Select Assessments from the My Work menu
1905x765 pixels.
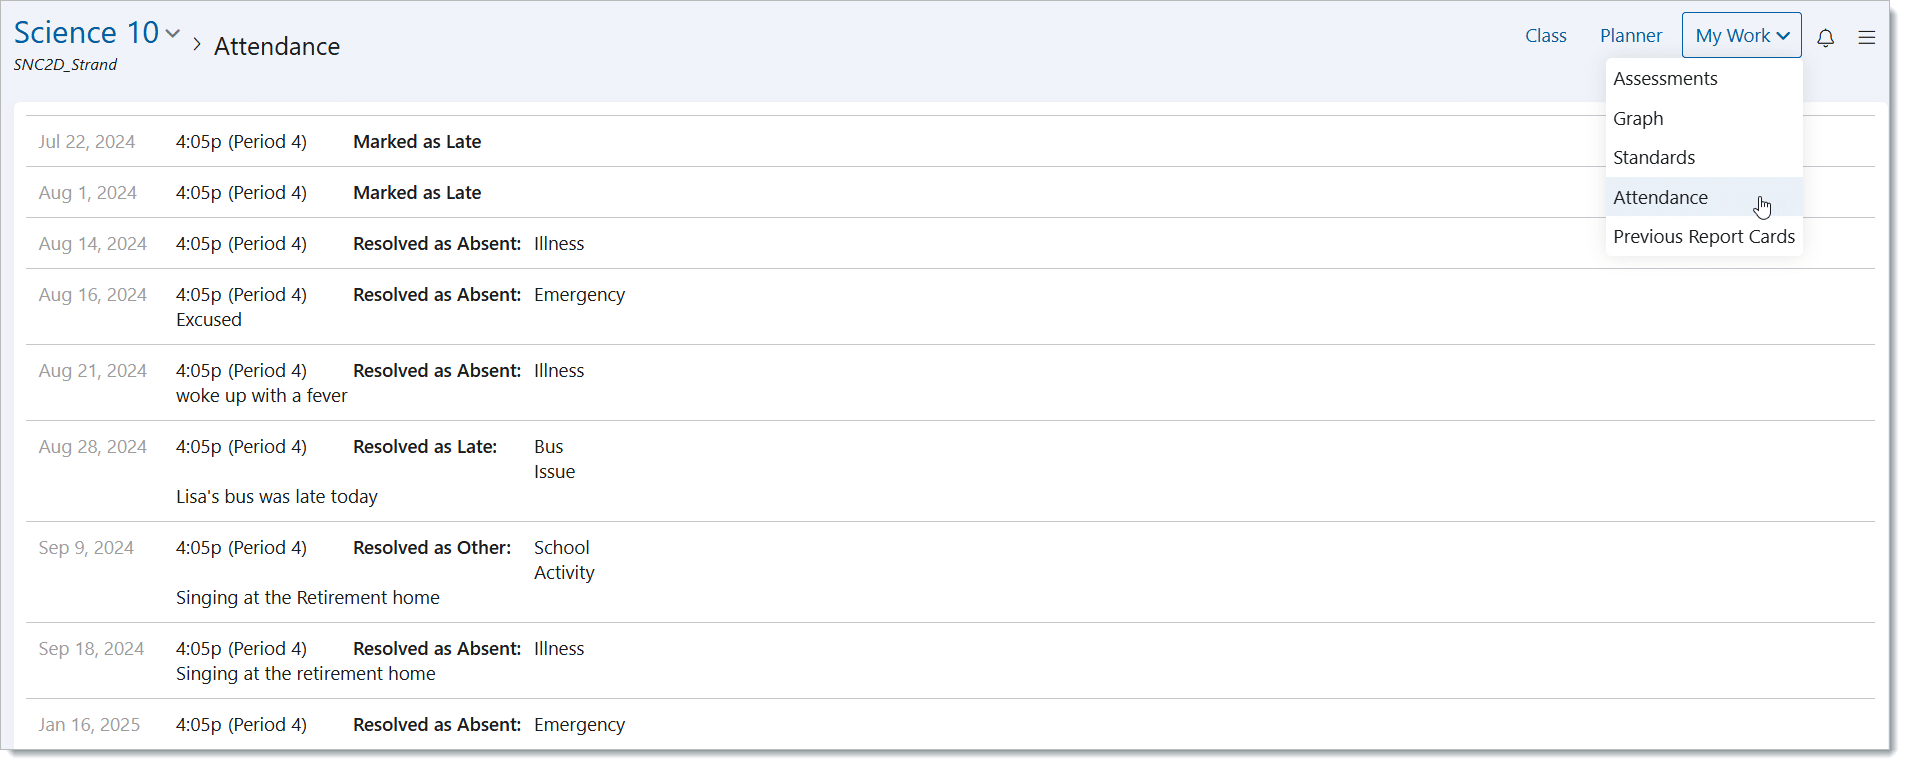[x=1665, y=79]
